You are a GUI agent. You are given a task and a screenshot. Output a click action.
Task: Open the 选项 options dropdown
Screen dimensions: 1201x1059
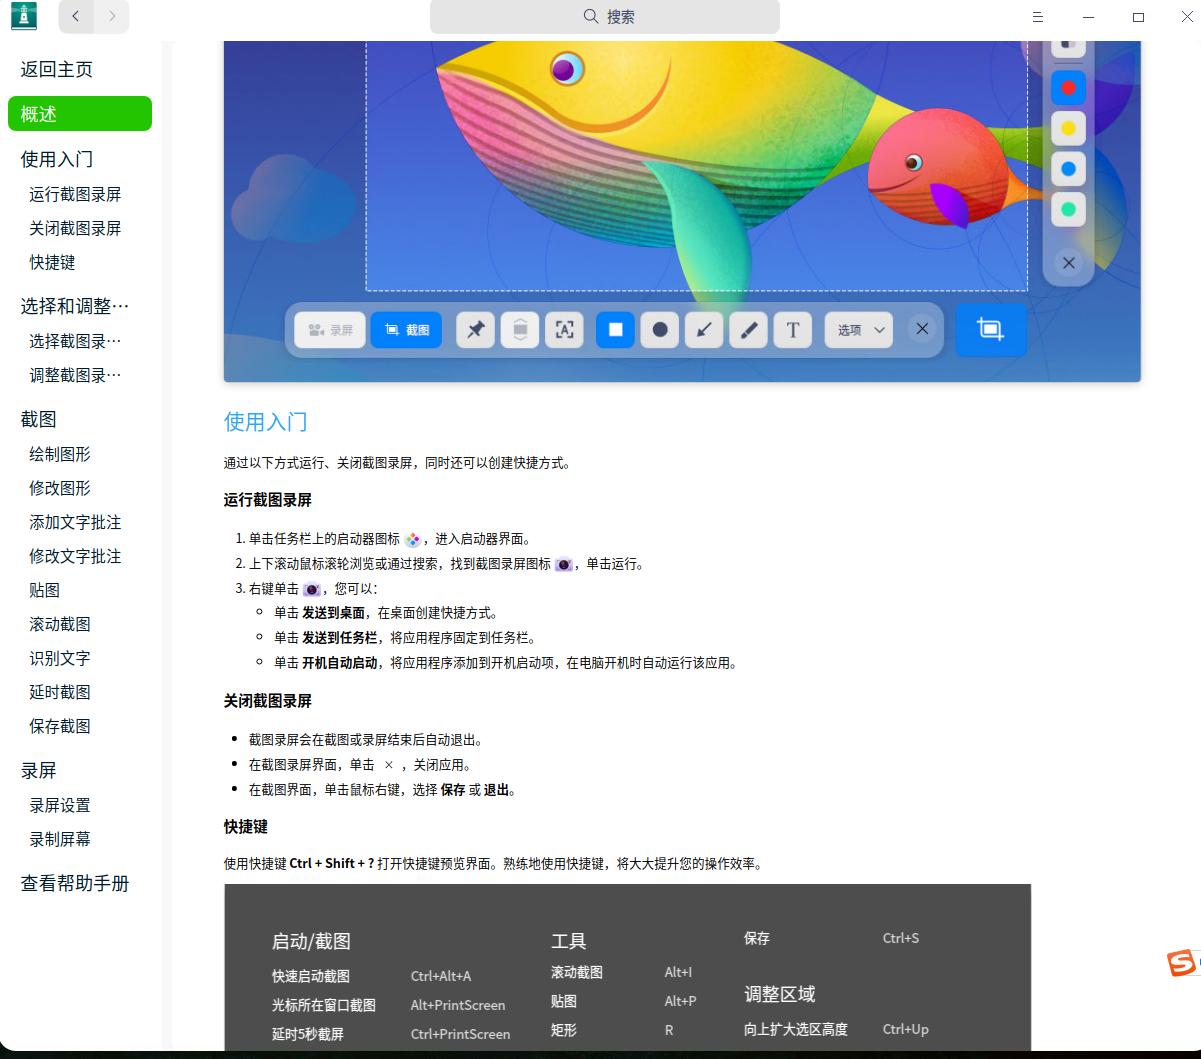tap(857, 330)
